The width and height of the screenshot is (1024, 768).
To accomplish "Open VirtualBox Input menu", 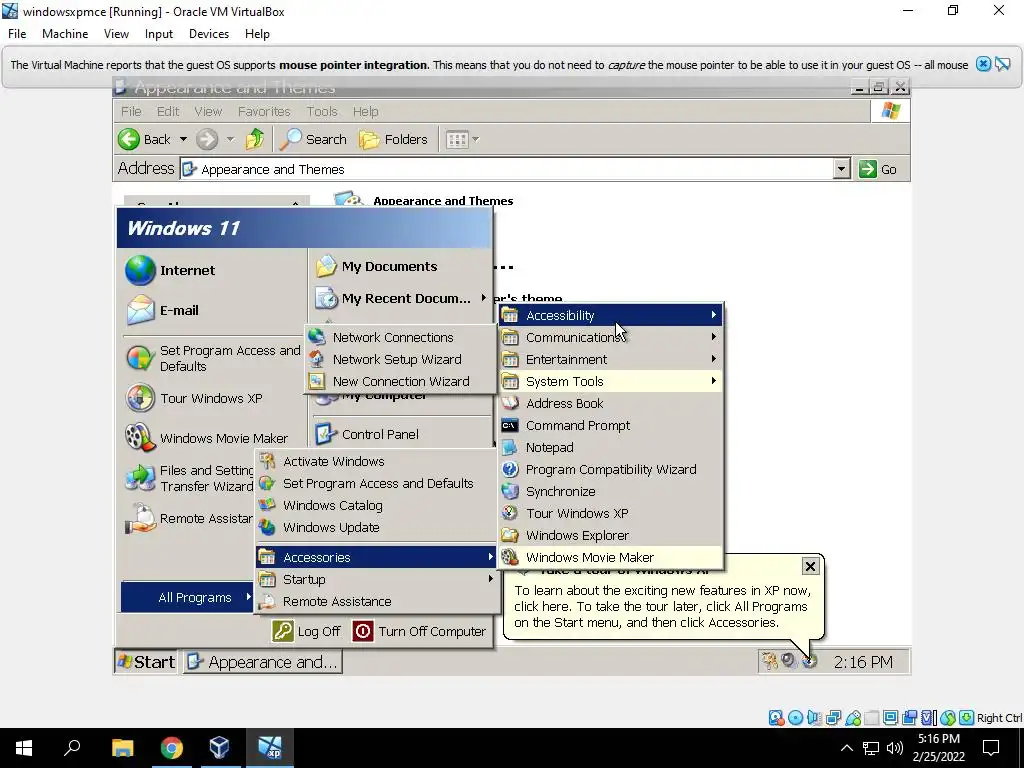I will [x=159, y=33].
